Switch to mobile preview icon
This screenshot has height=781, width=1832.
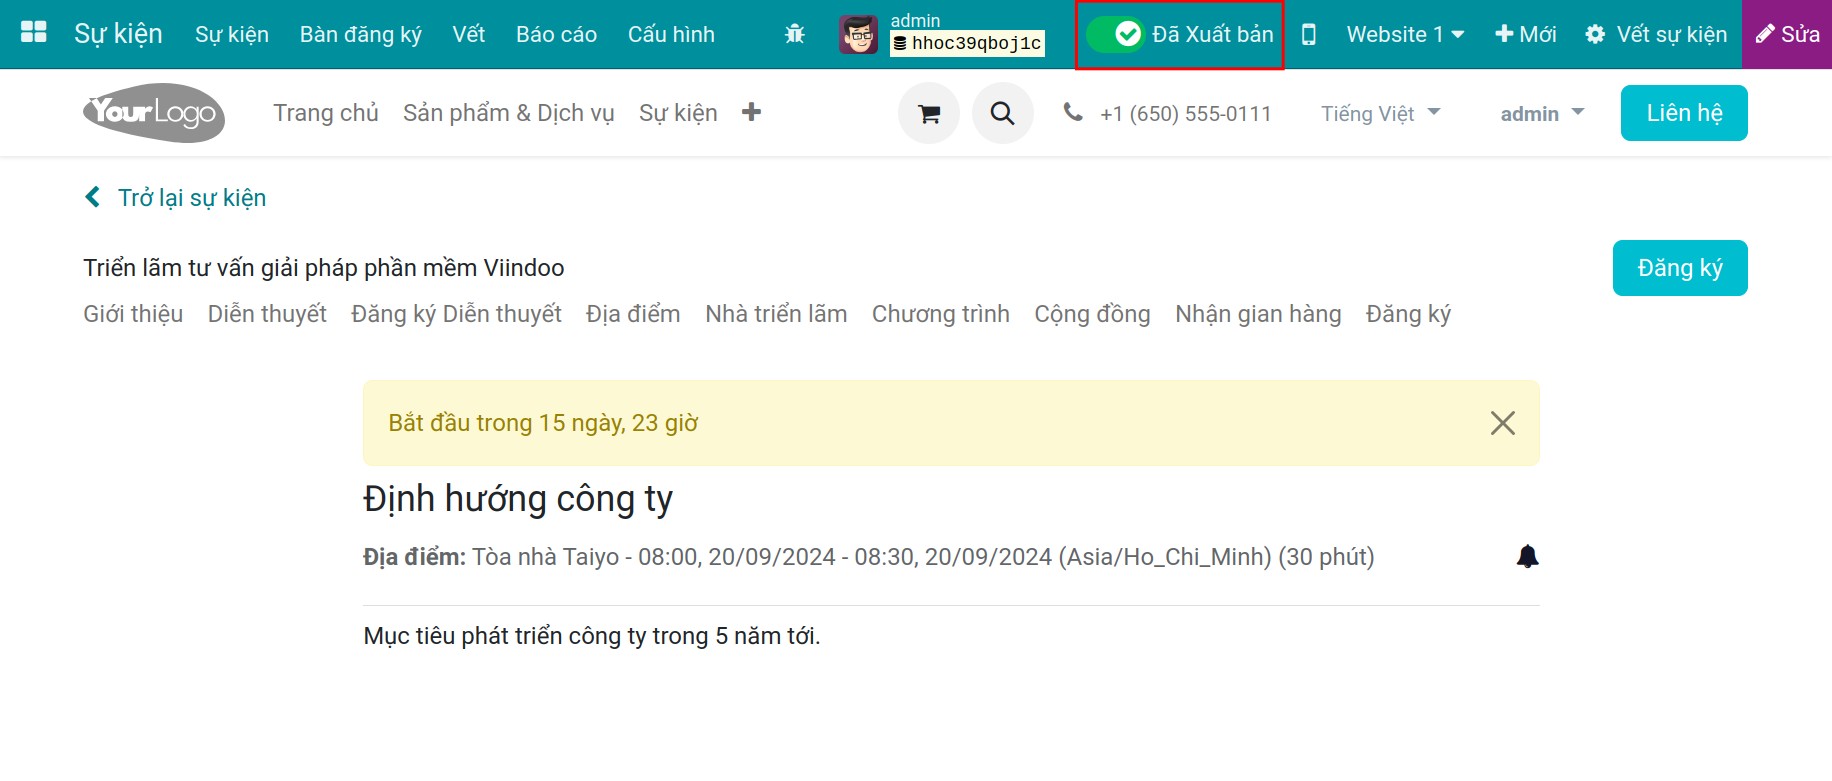pyautogui.click(x=1308, y=35)
